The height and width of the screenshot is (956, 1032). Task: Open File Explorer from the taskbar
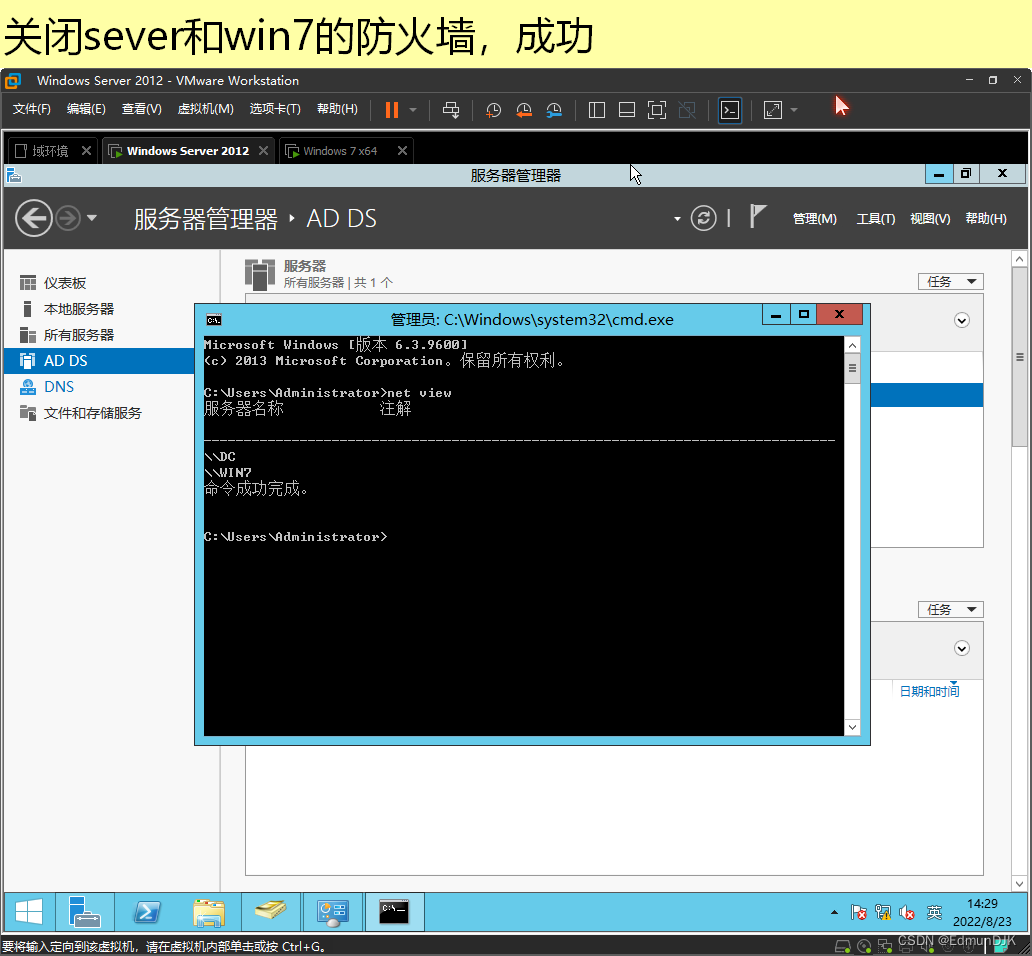(209, 912)
